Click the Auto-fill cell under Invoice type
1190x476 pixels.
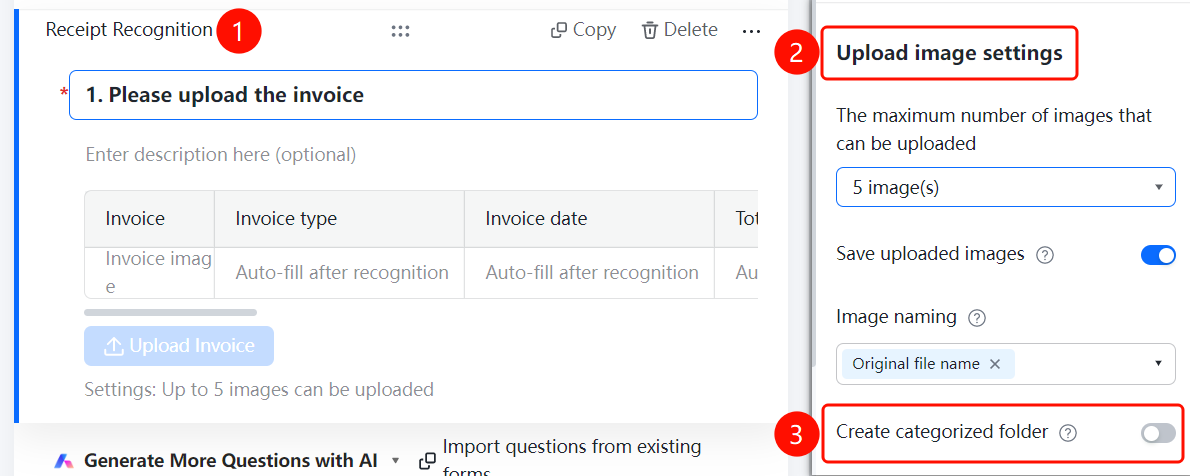click(x=339, y=273)
